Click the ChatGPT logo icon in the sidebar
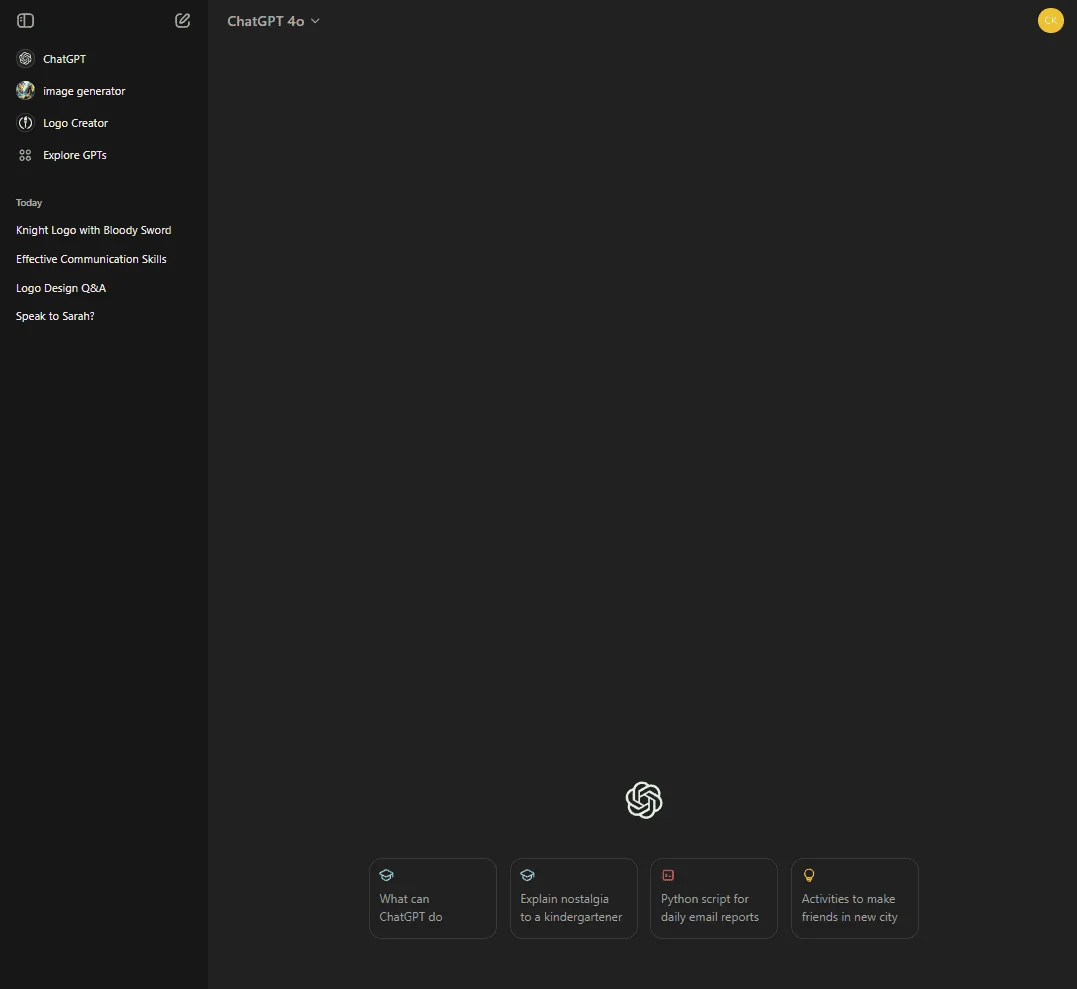The height and width of the screenshot is (989, 1077). tap(25, 58)
